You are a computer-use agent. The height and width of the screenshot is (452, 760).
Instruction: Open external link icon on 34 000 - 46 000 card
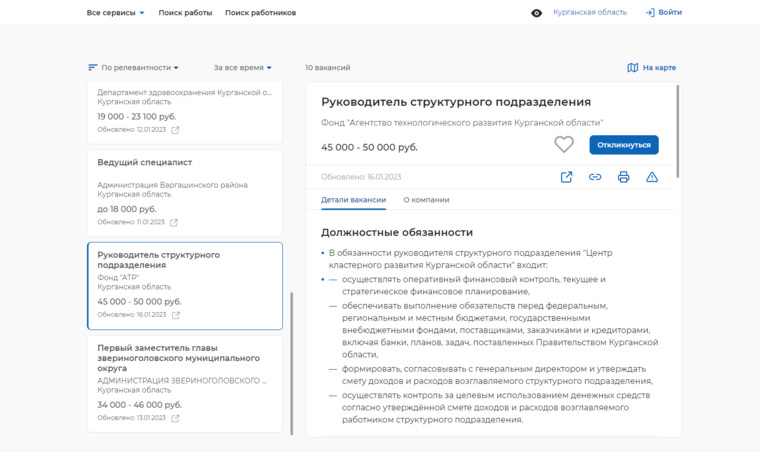coord(175,418)
